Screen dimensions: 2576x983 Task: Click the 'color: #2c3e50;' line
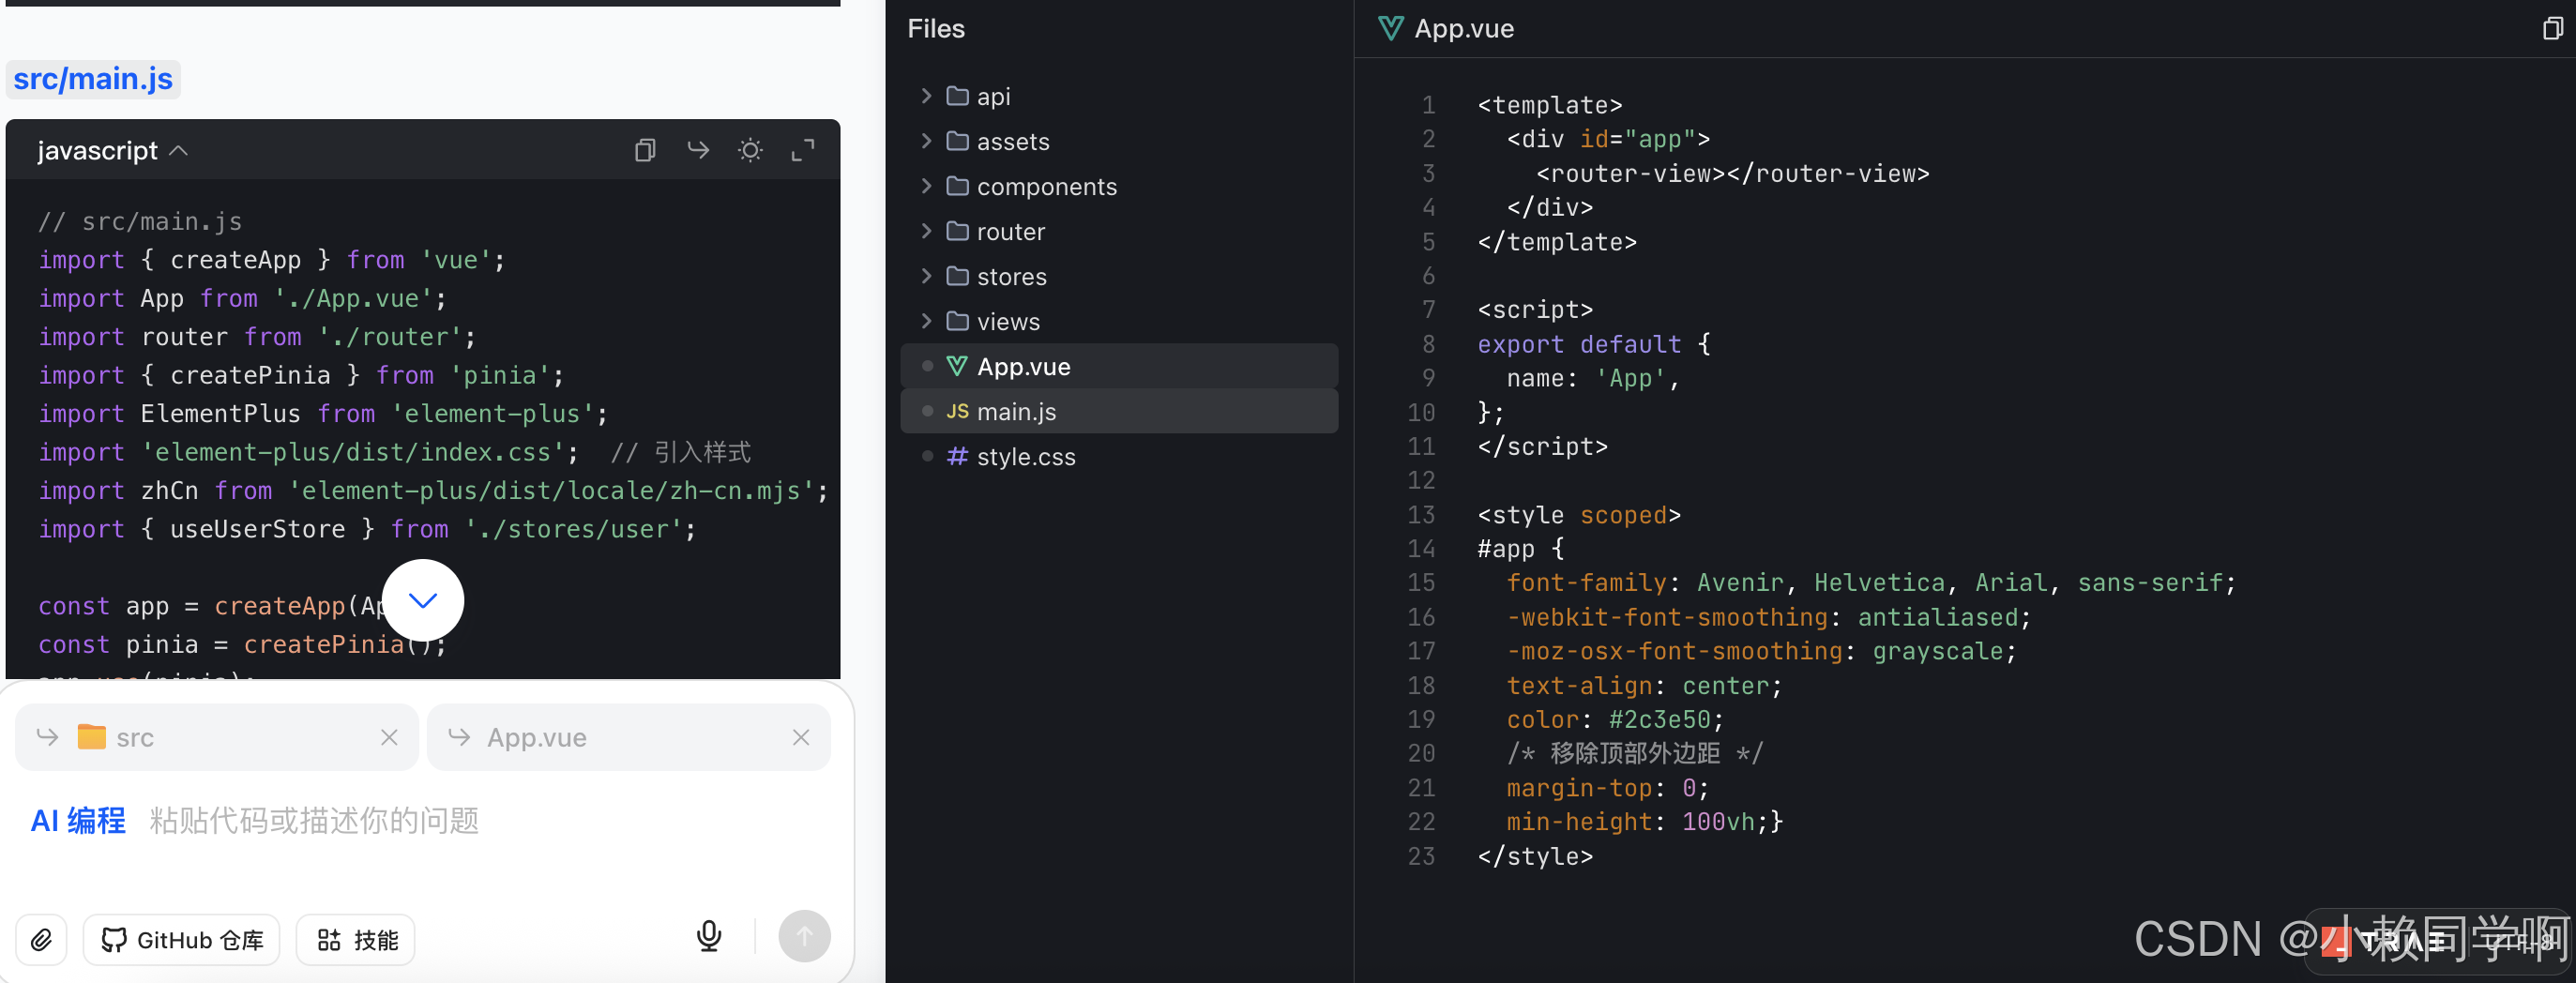click(1615, 719)
